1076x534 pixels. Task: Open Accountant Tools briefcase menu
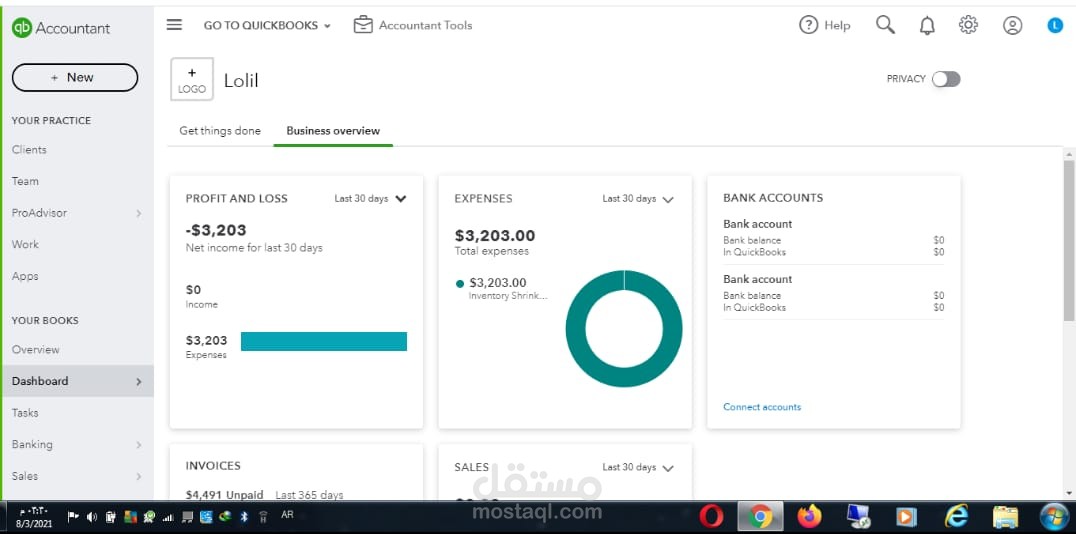point(363,25)
